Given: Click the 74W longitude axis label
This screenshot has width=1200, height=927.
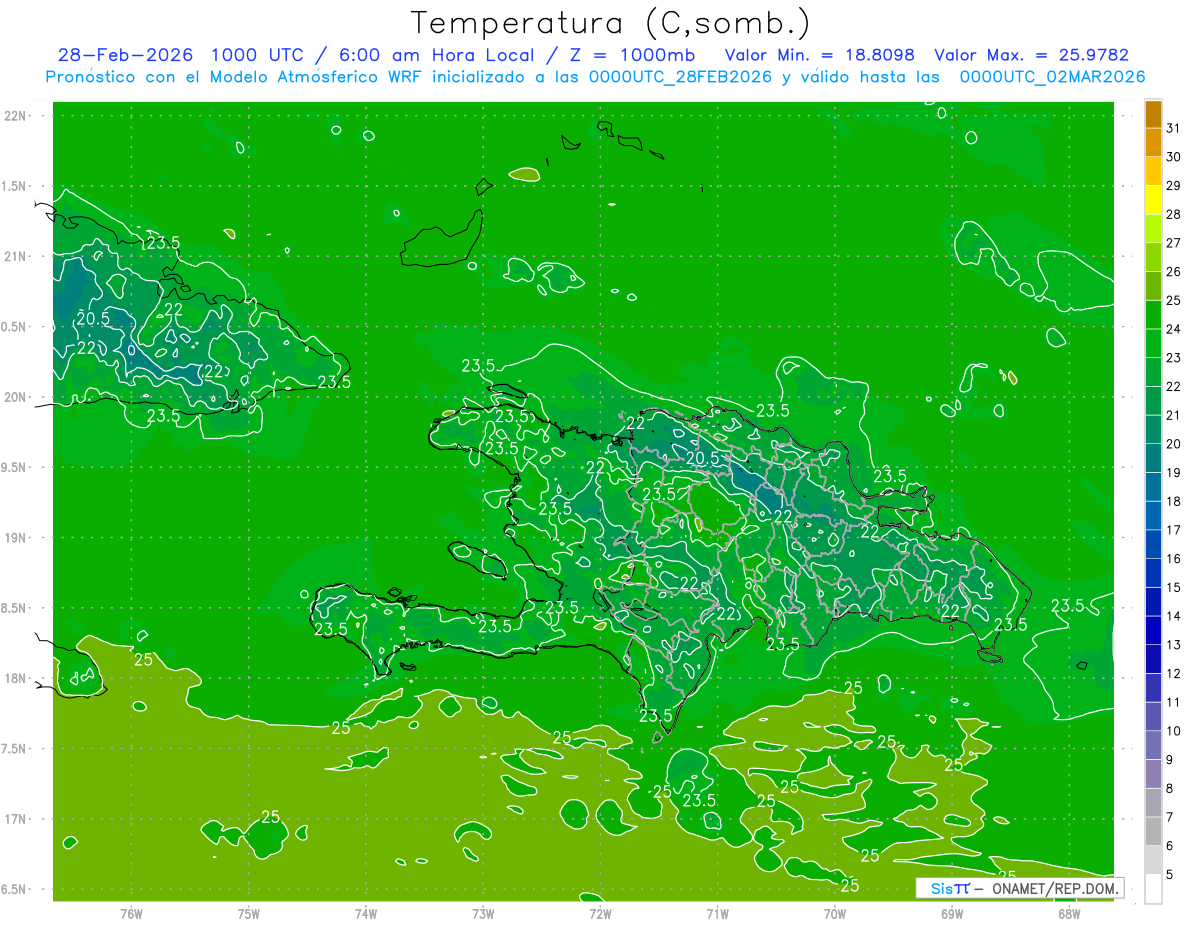Looking at the screenshot, I should (x=365, y=913).
